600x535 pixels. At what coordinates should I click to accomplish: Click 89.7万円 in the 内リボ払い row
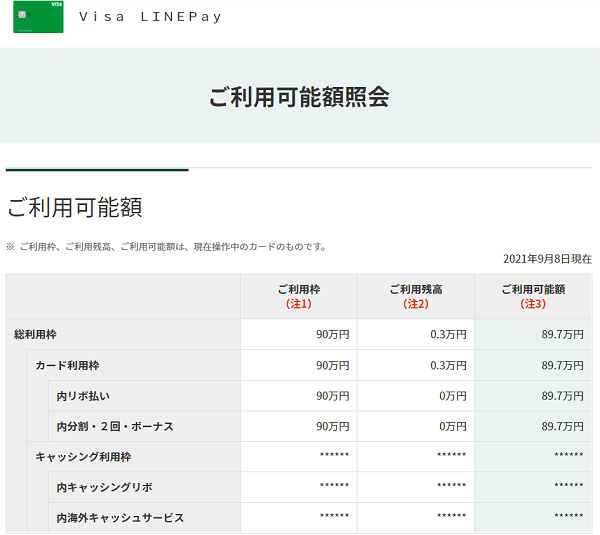tap(562, 396)
